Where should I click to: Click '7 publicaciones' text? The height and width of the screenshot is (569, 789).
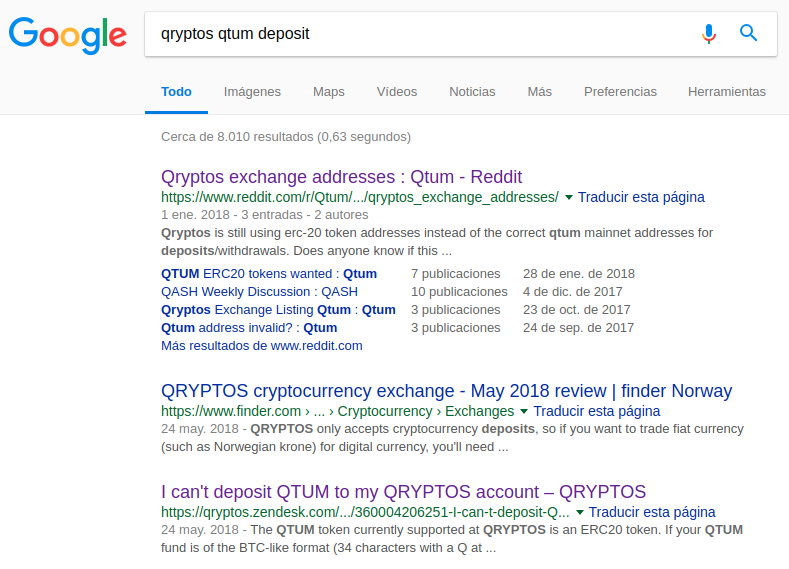point(455,274)
